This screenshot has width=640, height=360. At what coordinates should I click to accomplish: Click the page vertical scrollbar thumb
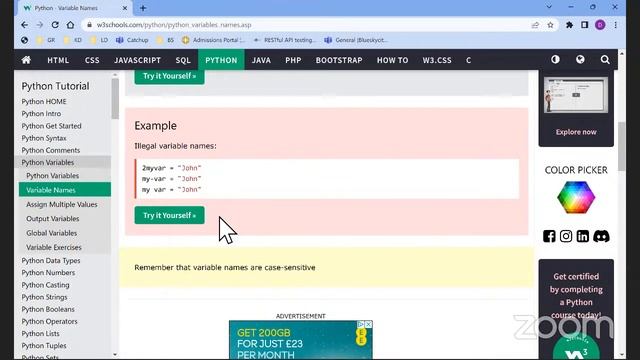pyautogui.click(x=622, y=146)
